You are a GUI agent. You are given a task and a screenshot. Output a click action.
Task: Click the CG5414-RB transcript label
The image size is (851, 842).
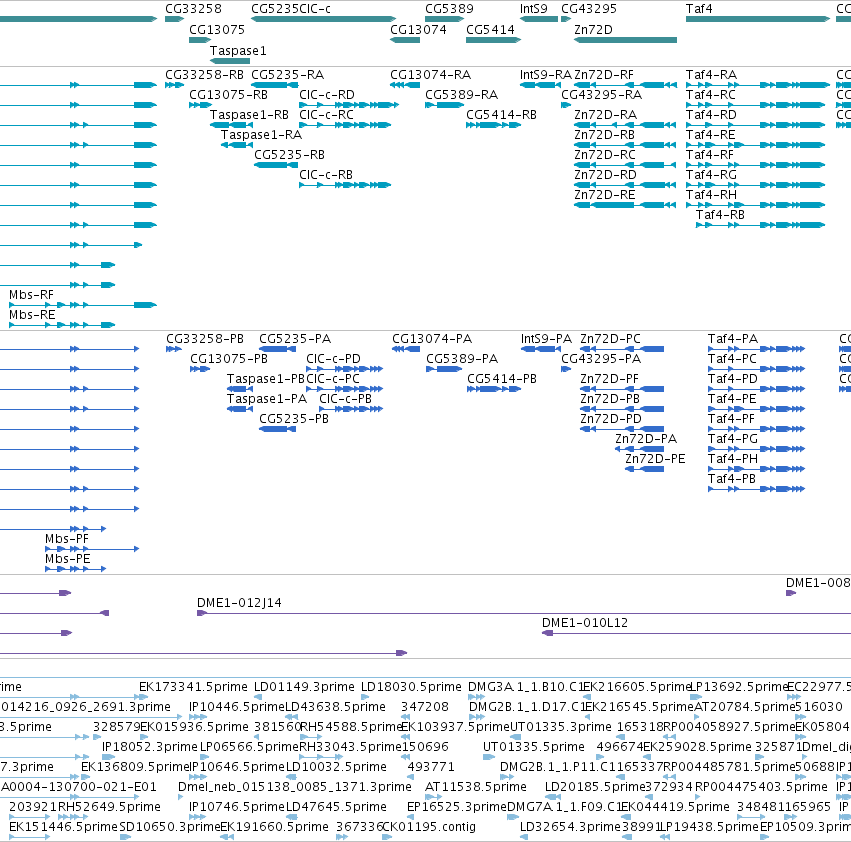pyautogui.click(x=501, y=115)
